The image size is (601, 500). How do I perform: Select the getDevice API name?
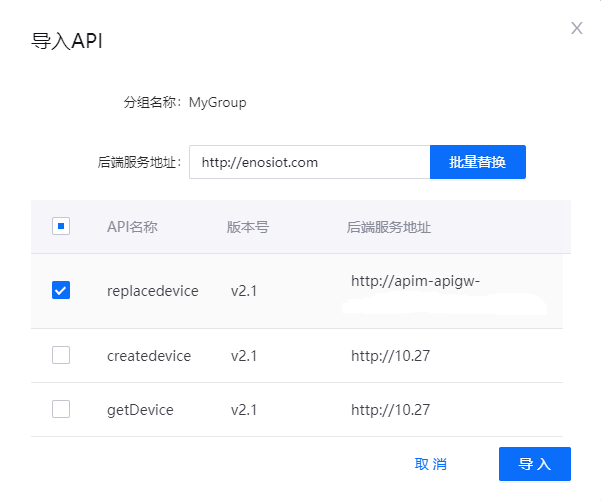coord(140,410)
